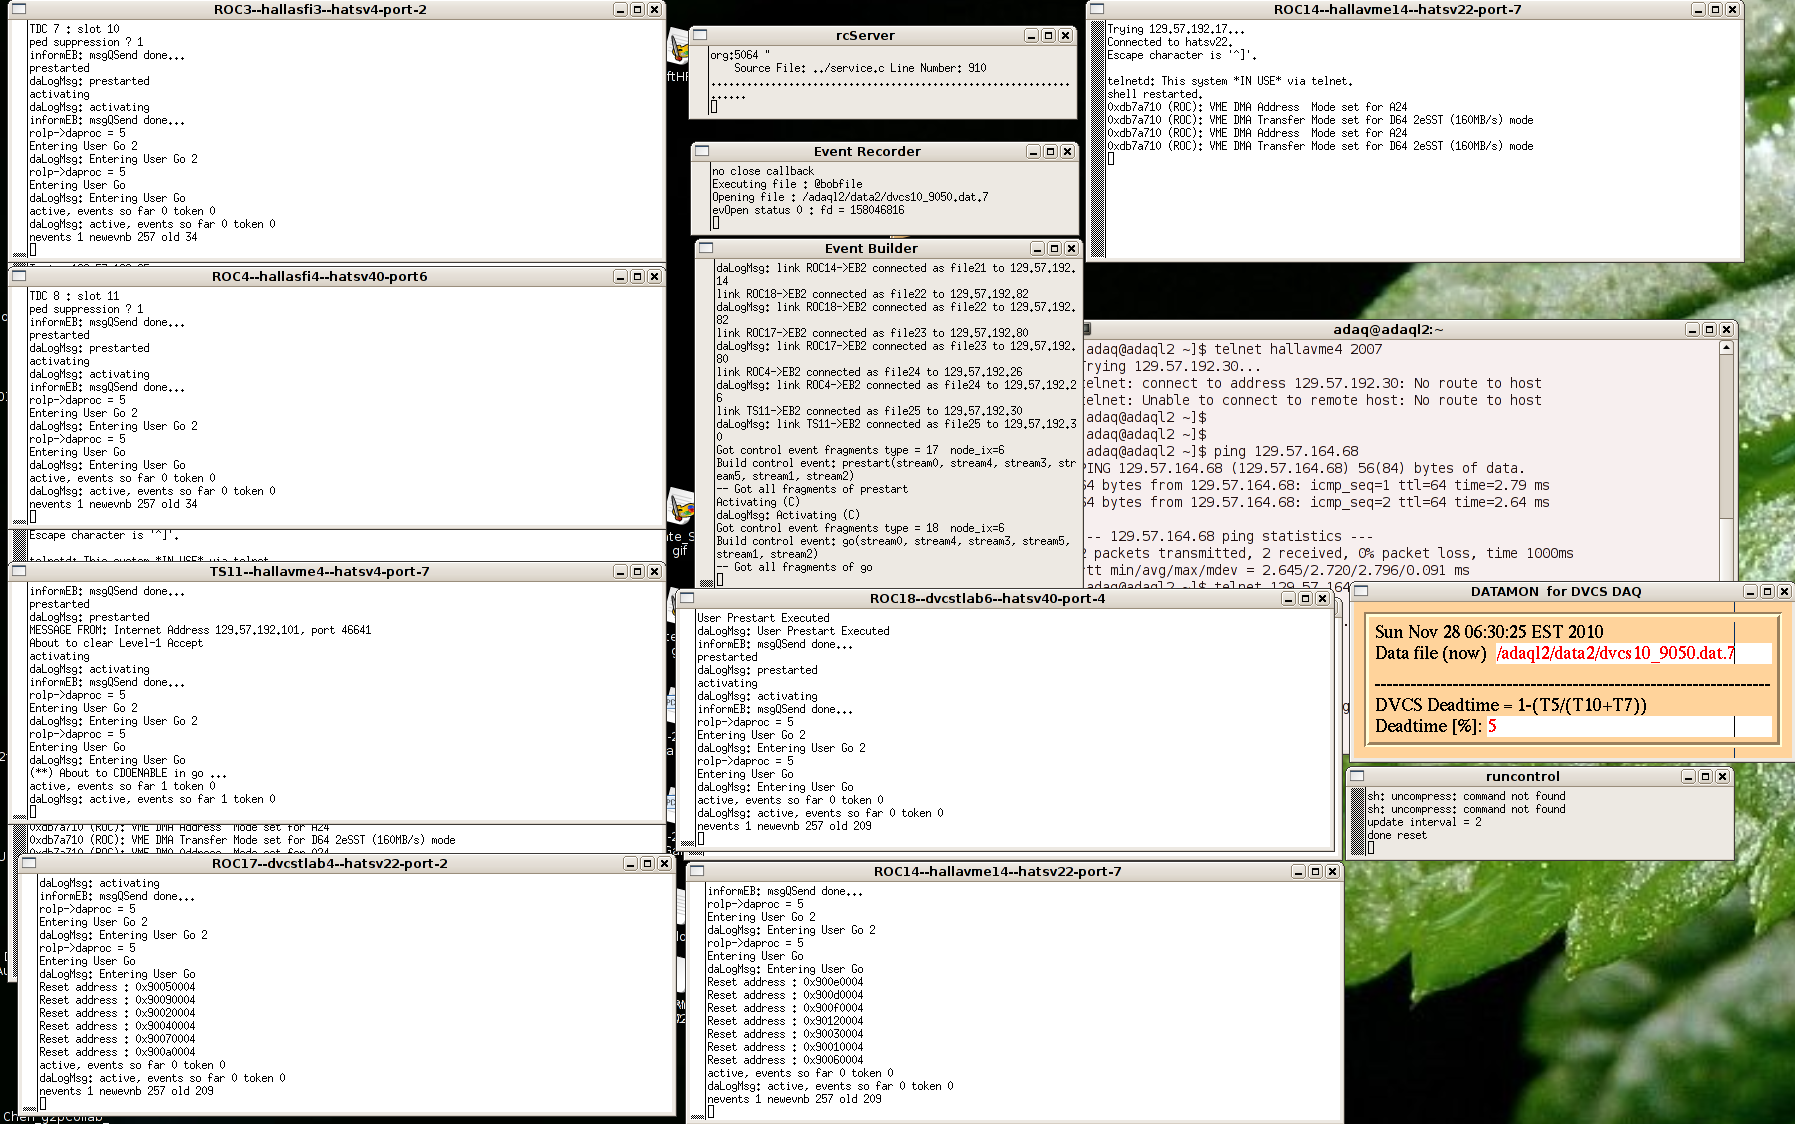
Task: Click 'User Prestart Executed' first line in ROC18 window
Action: tap(763, 618)
